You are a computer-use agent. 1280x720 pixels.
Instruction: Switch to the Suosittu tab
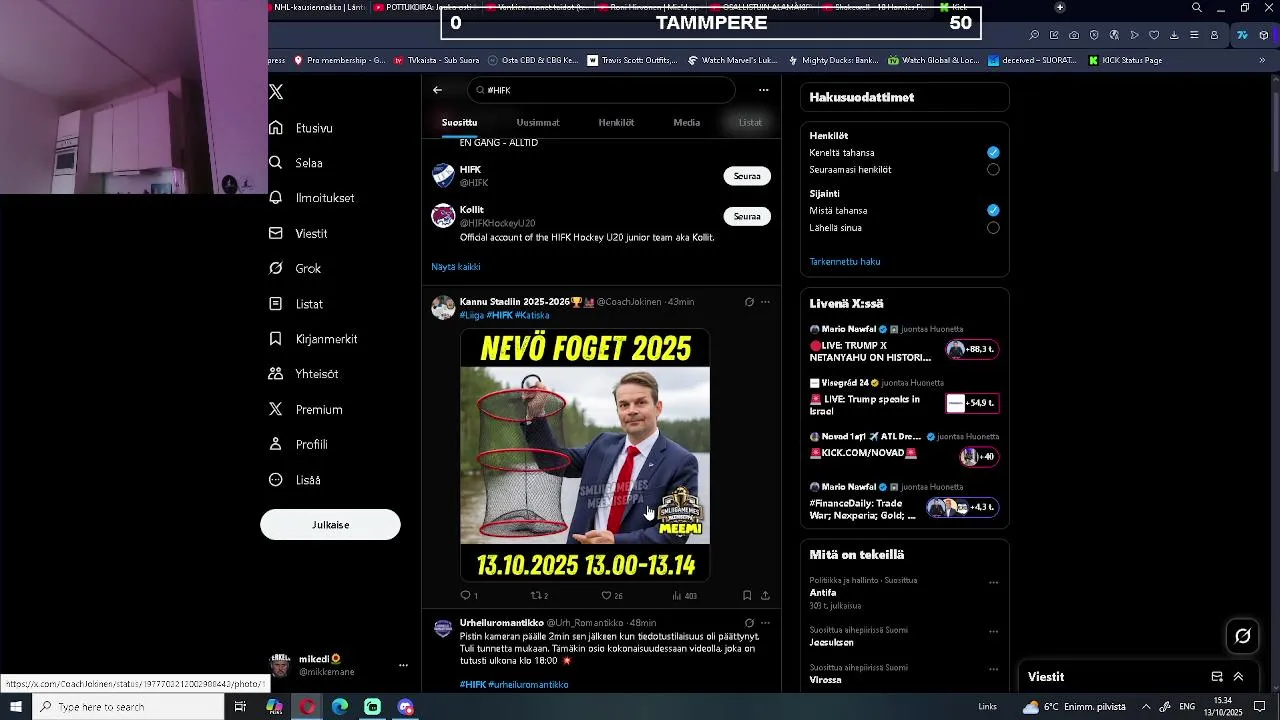tap(459, 122)
